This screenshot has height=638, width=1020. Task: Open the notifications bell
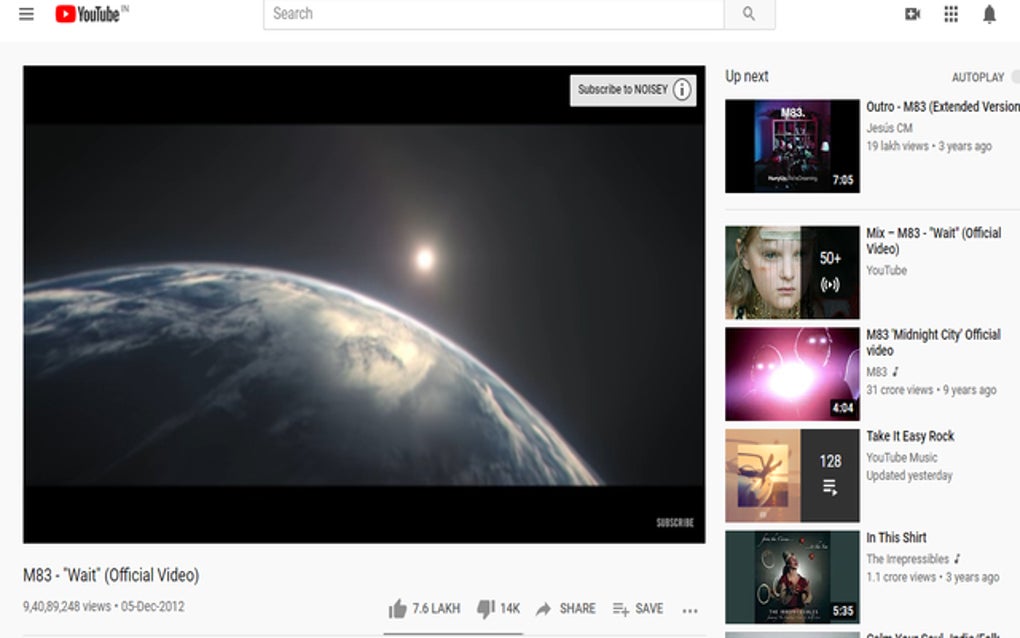coord(988,14)
